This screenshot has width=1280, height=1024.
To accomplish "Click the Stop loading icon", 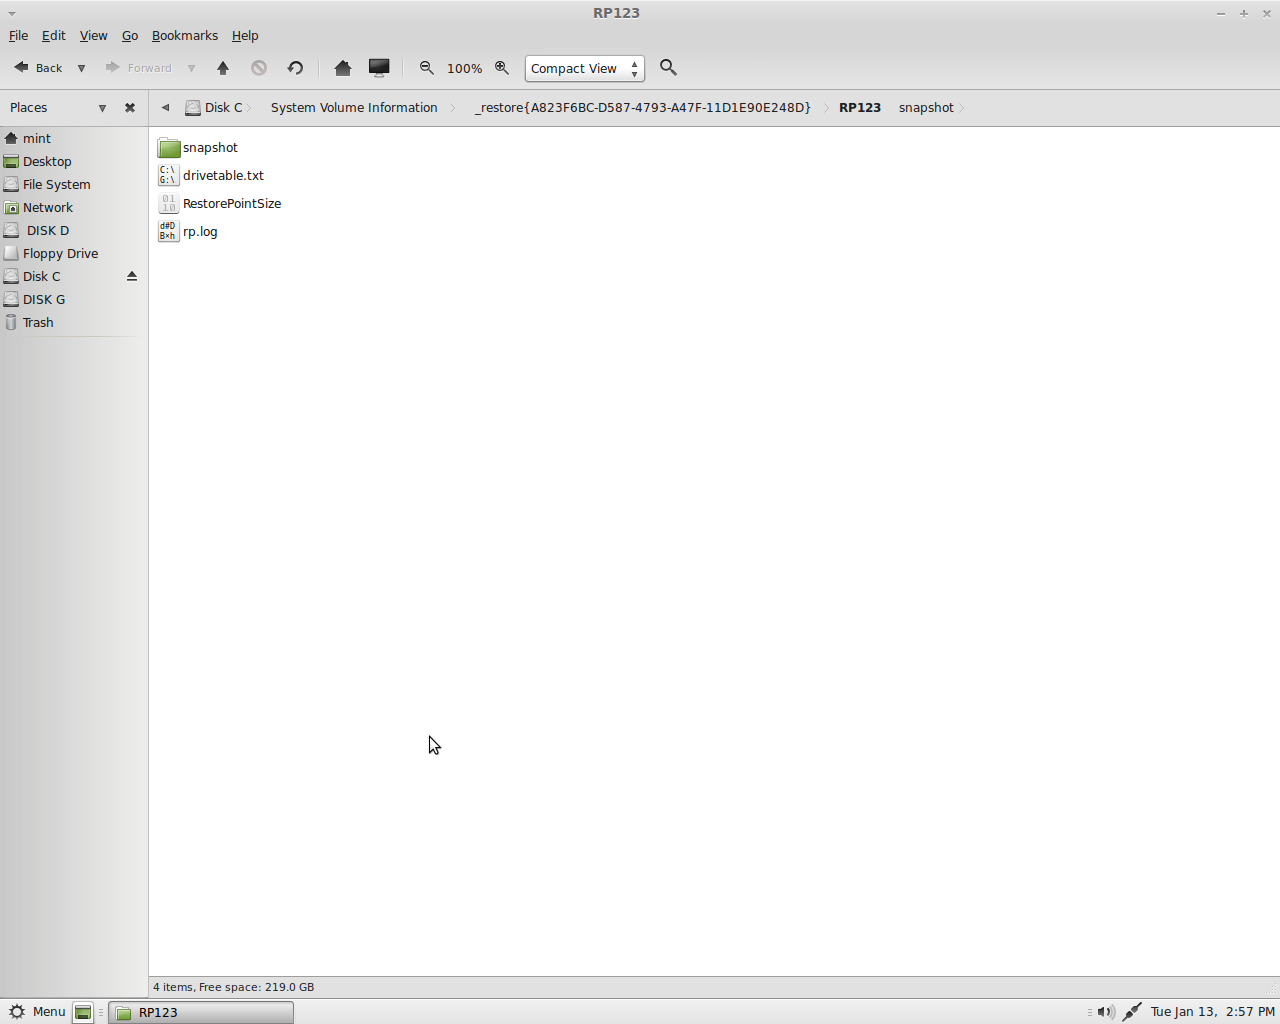I will coord(259,68).
